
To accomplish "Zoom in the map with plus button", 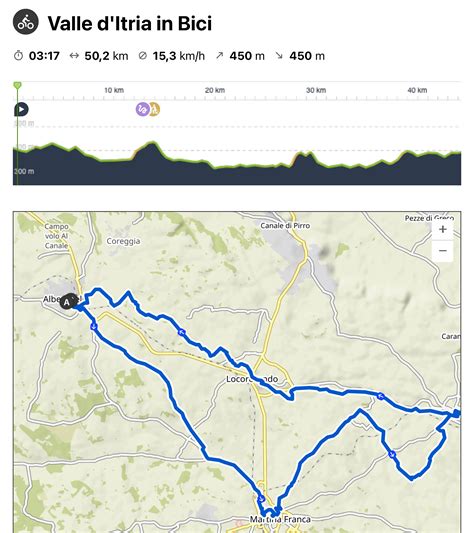I will click(x=442, y=229).
